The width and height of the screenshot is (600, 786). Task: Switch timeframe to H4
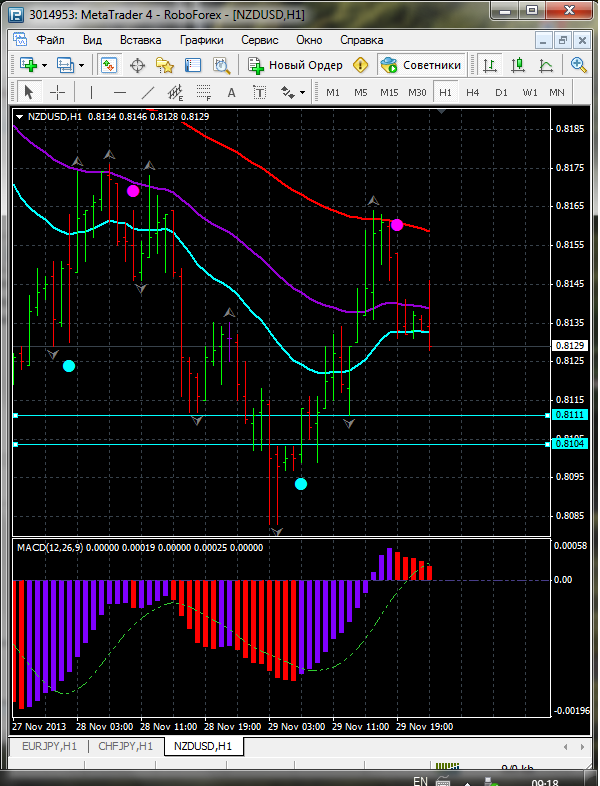coord(472,93)
